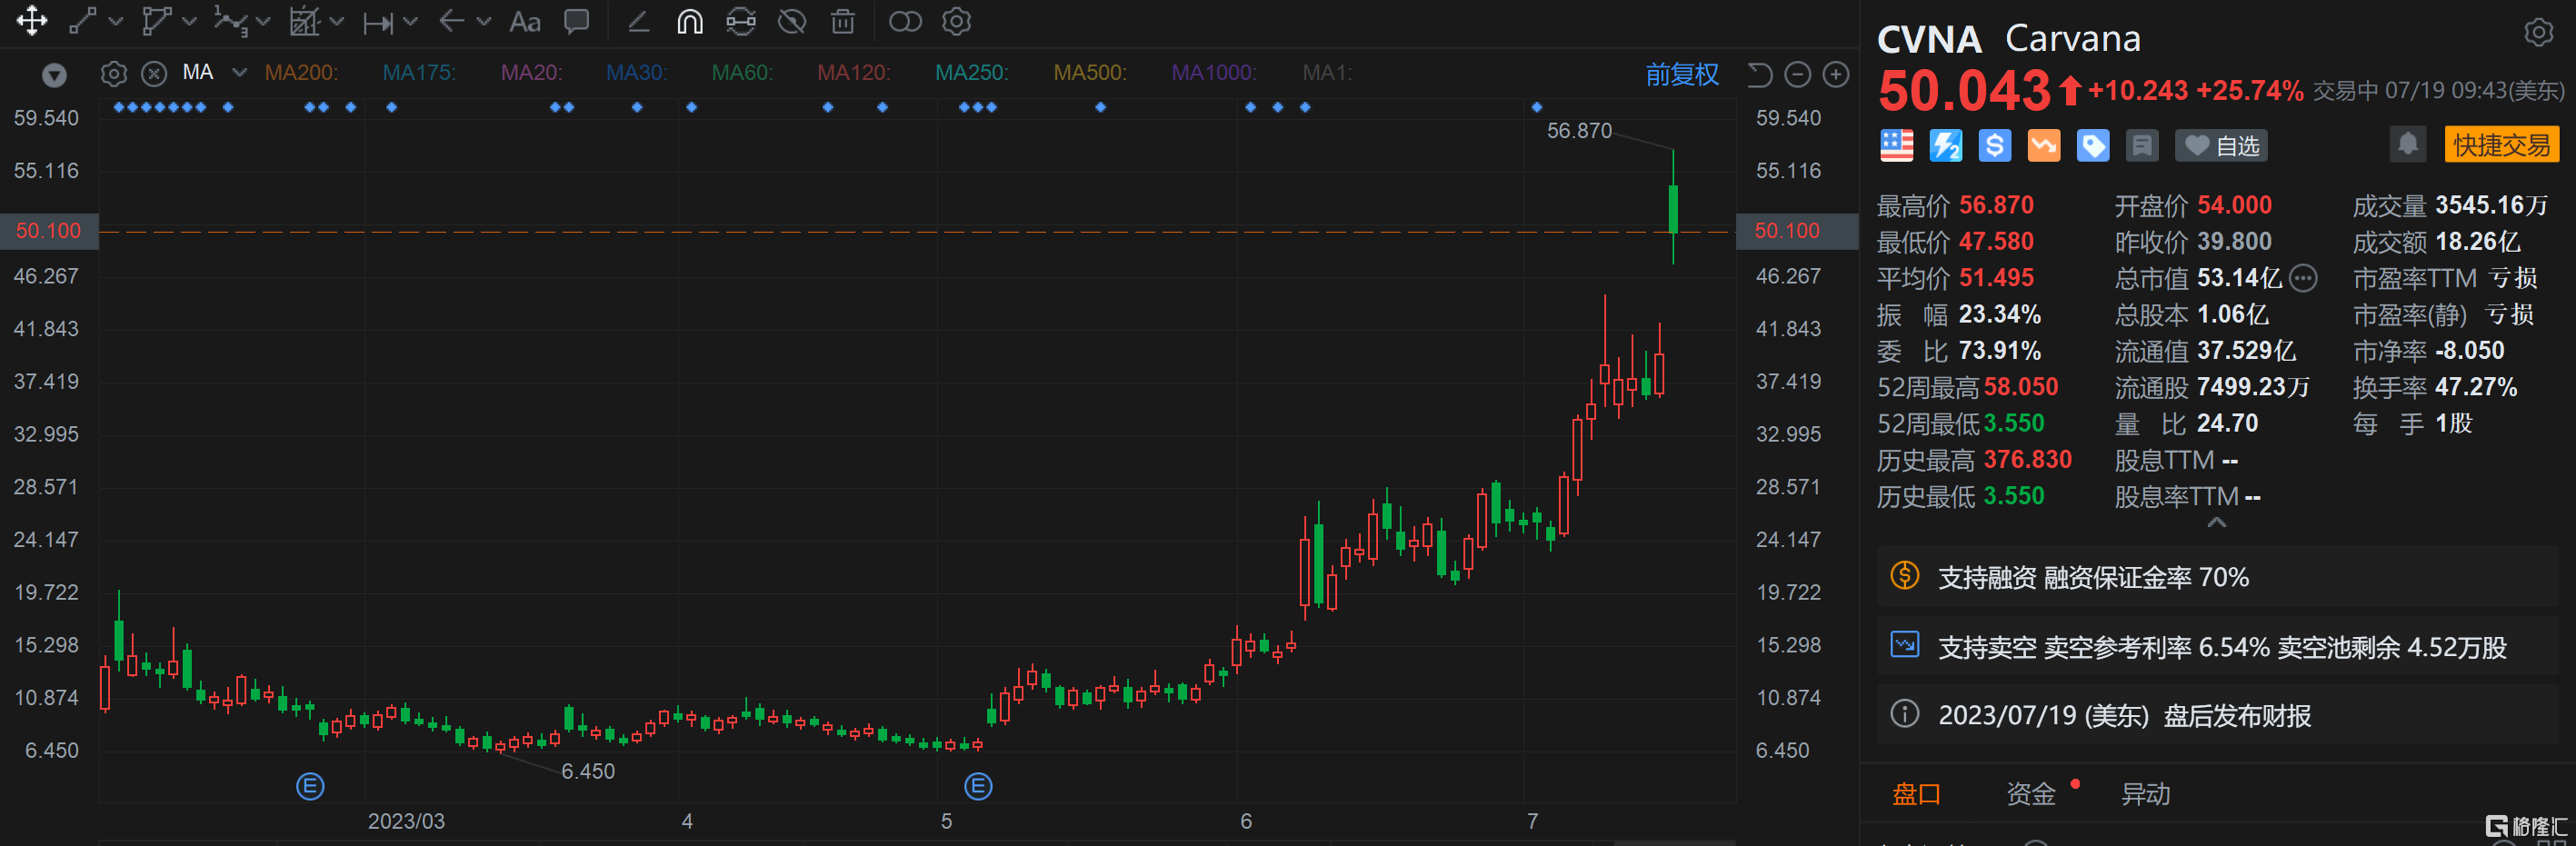This screenshot has height=846, width=2576.
Task: Expand the trend line tool dropdown
Action: (117, 21)
